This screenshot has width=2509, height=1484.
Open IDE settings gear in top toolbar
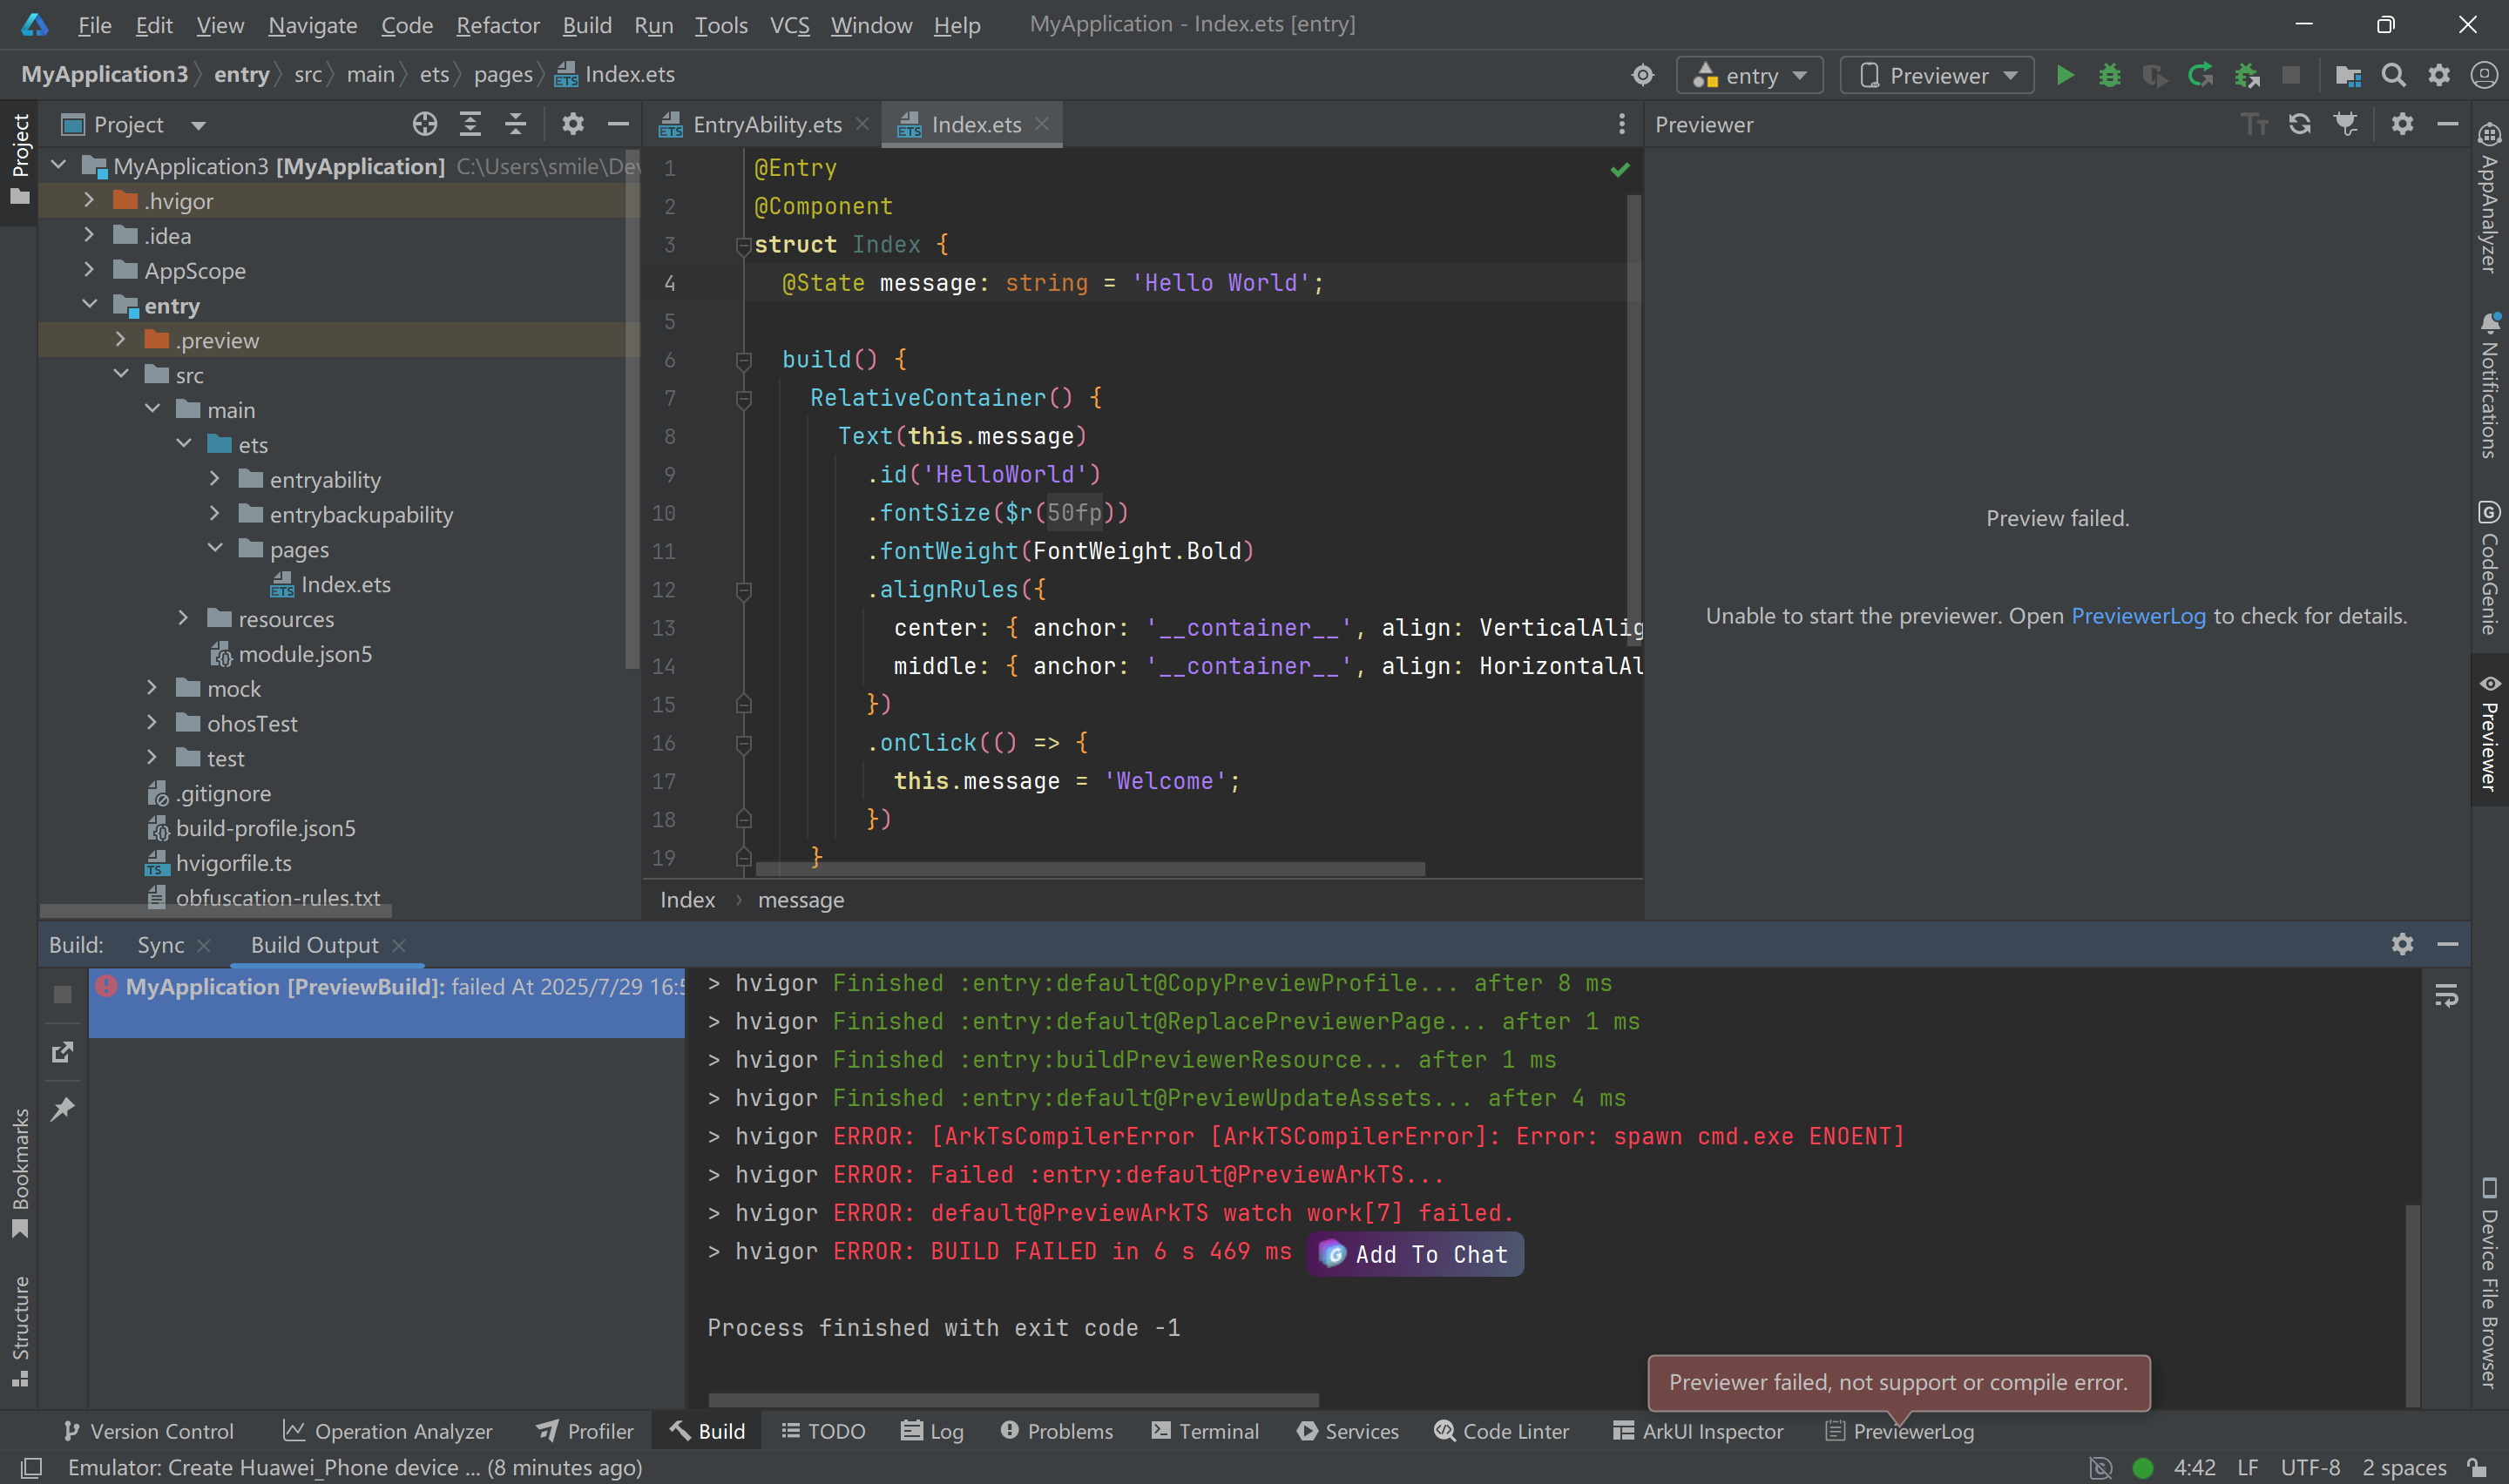coord(2439,75)
